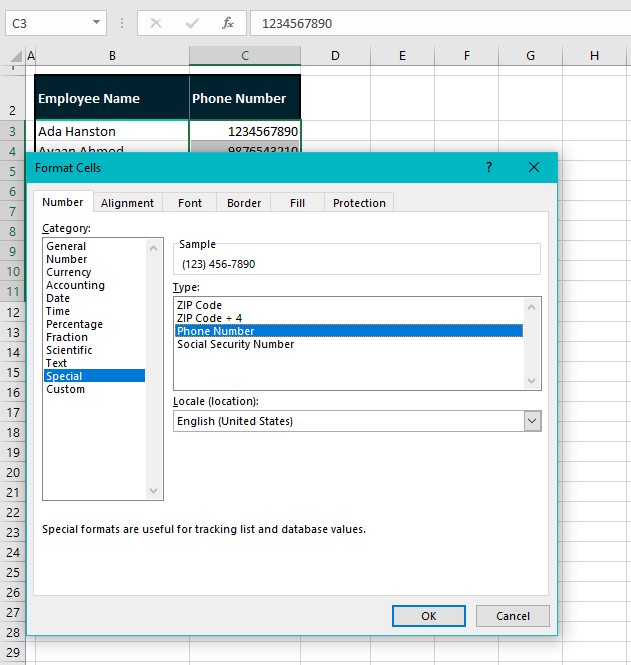The height and width of the screenshot is (665, 631).
Task: Select ZIP Code type
Action: (349, 305)
